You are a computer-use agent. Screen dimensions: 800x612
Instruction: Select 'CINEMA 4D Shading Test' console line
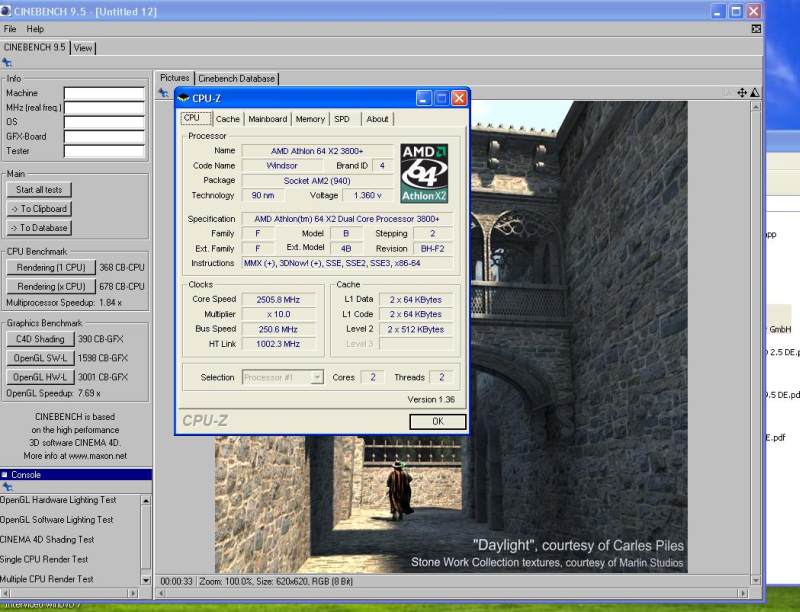pos(47,540)
